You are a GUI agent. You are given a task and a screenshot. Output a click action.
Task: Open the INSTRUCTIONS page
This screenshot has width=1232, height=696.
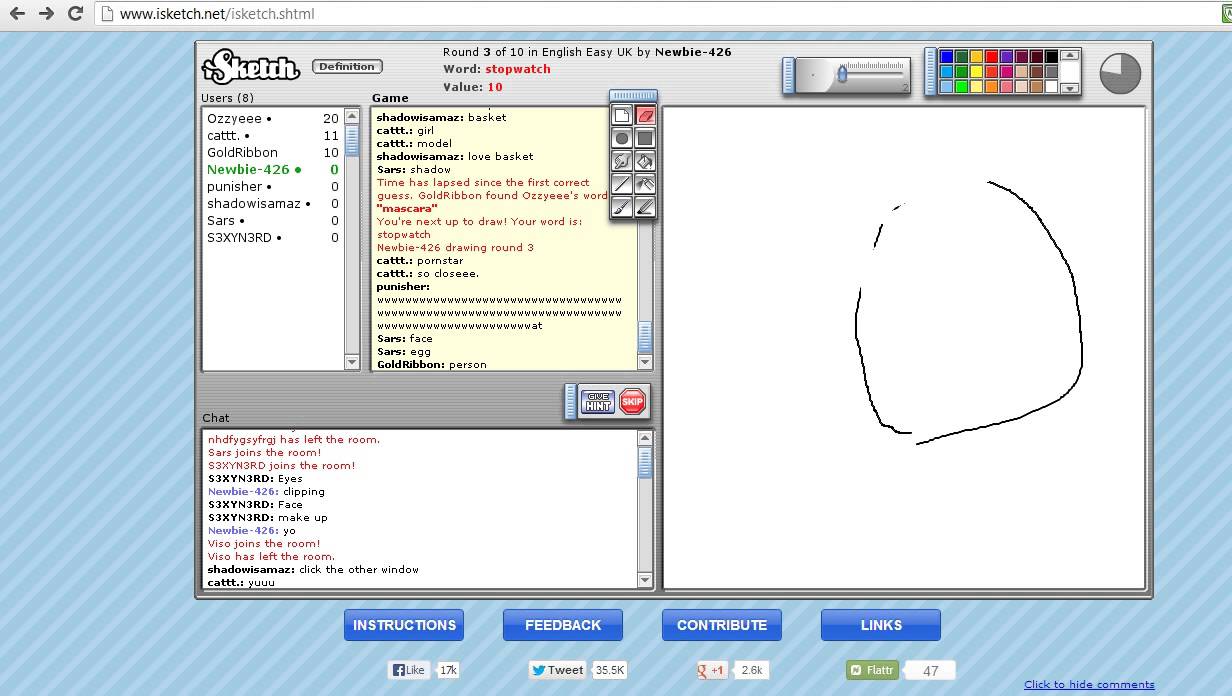404,625
